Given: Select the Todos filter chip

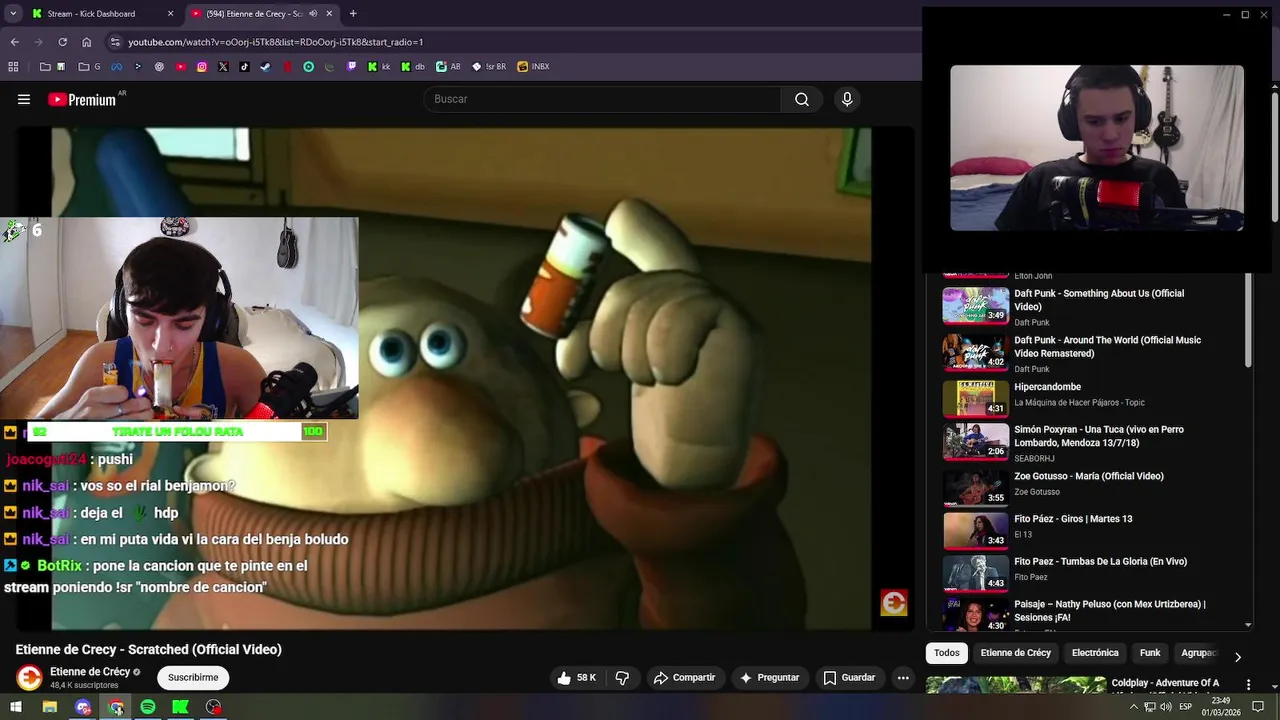Looking at the screenshot, I should (947, 653).
